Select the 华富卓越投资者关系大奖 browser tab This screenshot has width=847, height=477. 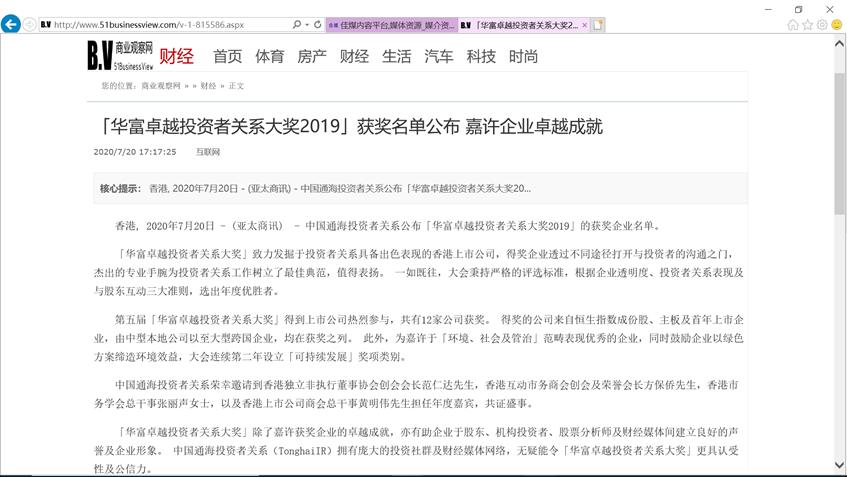(523, 25)
